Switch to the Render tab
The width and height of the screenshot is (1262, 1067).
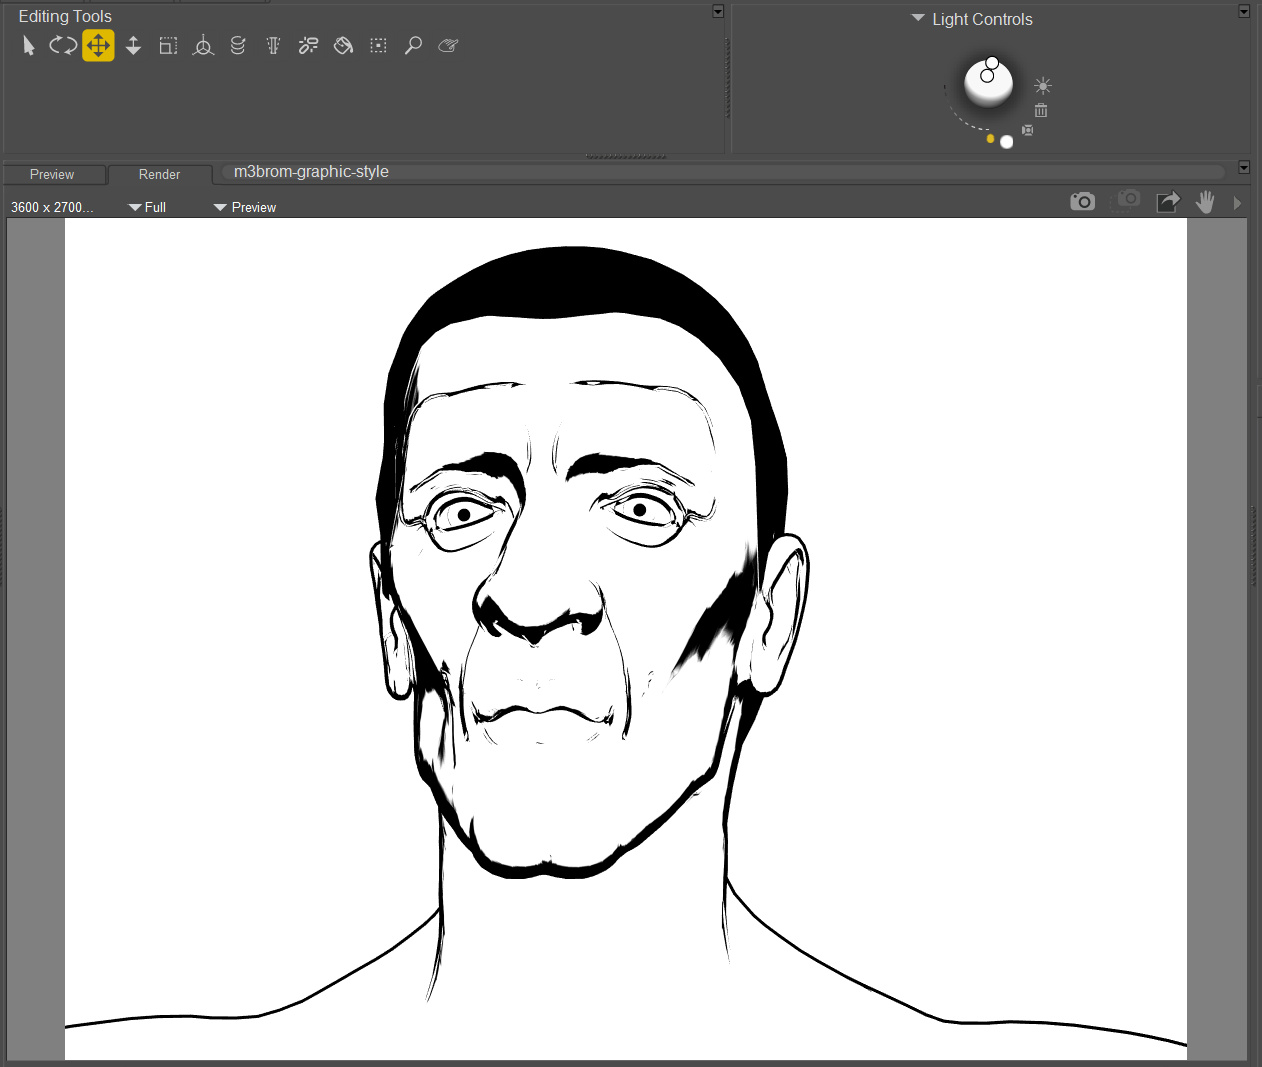(x=159, y=175)
